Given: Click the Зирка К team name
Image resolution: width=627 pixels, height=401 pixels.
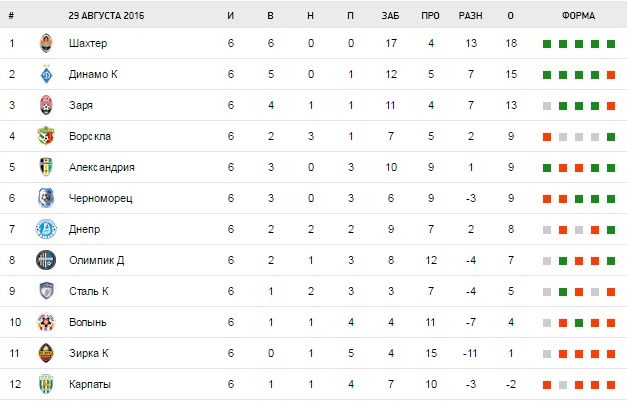Looking at the screenshot, I should point(90,353).
